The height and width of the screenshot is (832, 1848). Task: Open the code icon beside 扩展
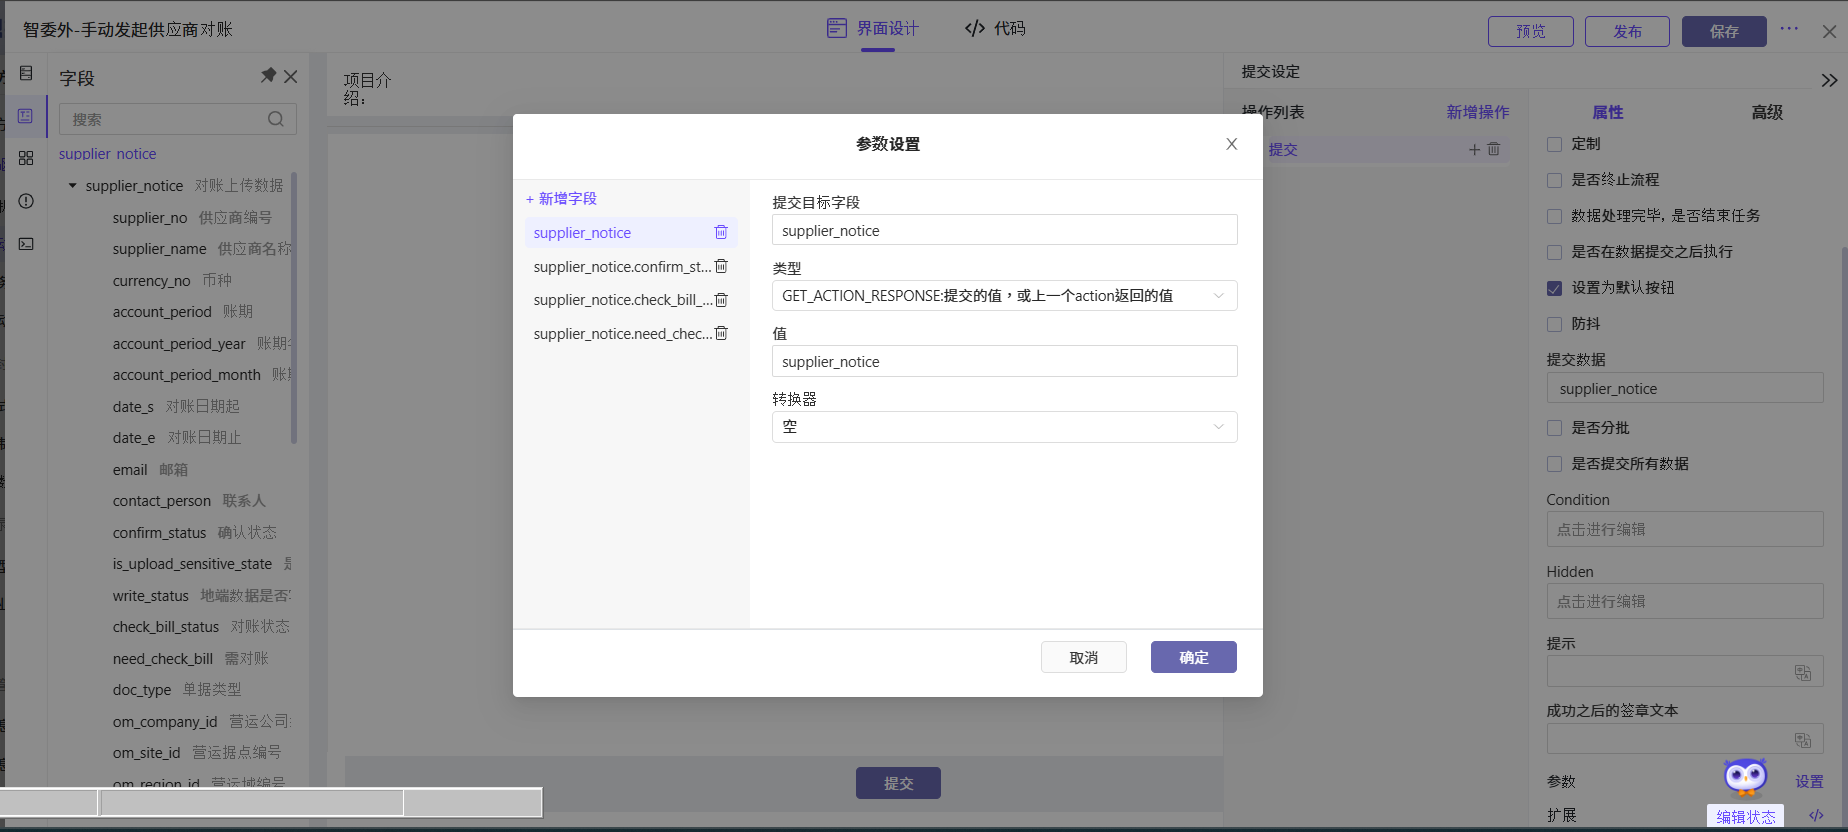tap(1816, 815)
